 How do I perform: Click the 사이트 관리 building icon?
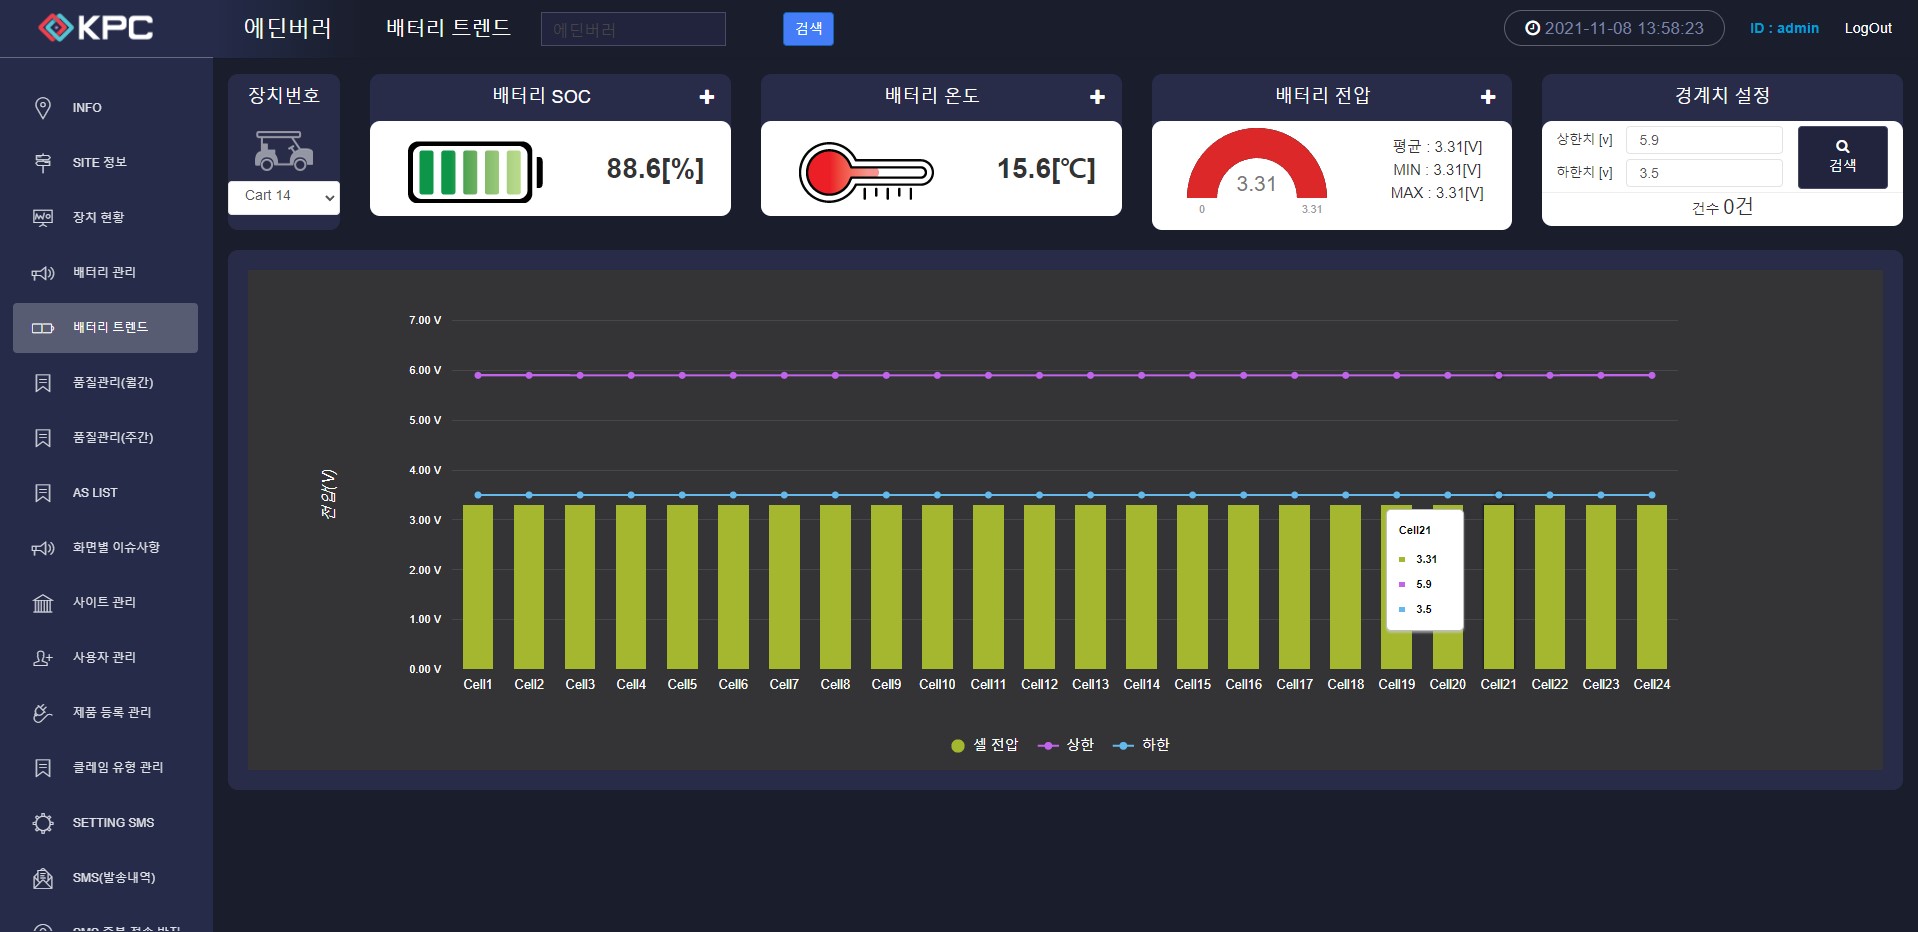[43, 603]
